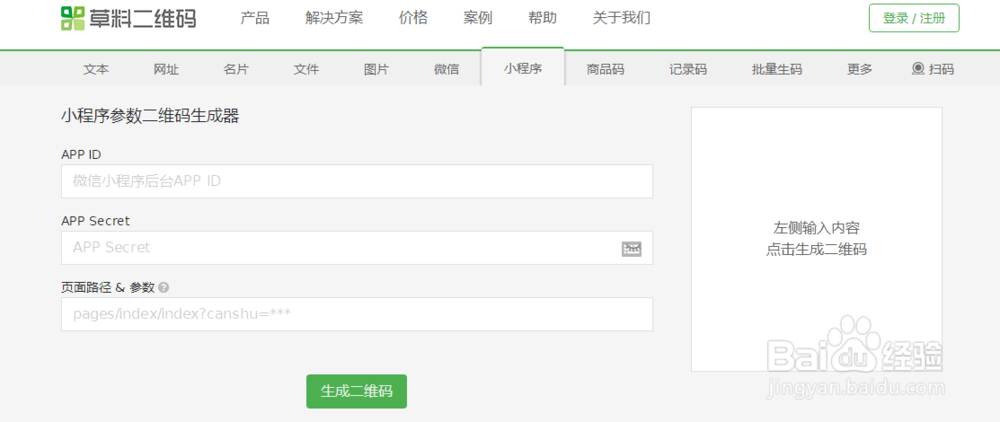1000x422 pixels.
Task: Open the 解决方案 menu
Action: [x=334, y=18]
